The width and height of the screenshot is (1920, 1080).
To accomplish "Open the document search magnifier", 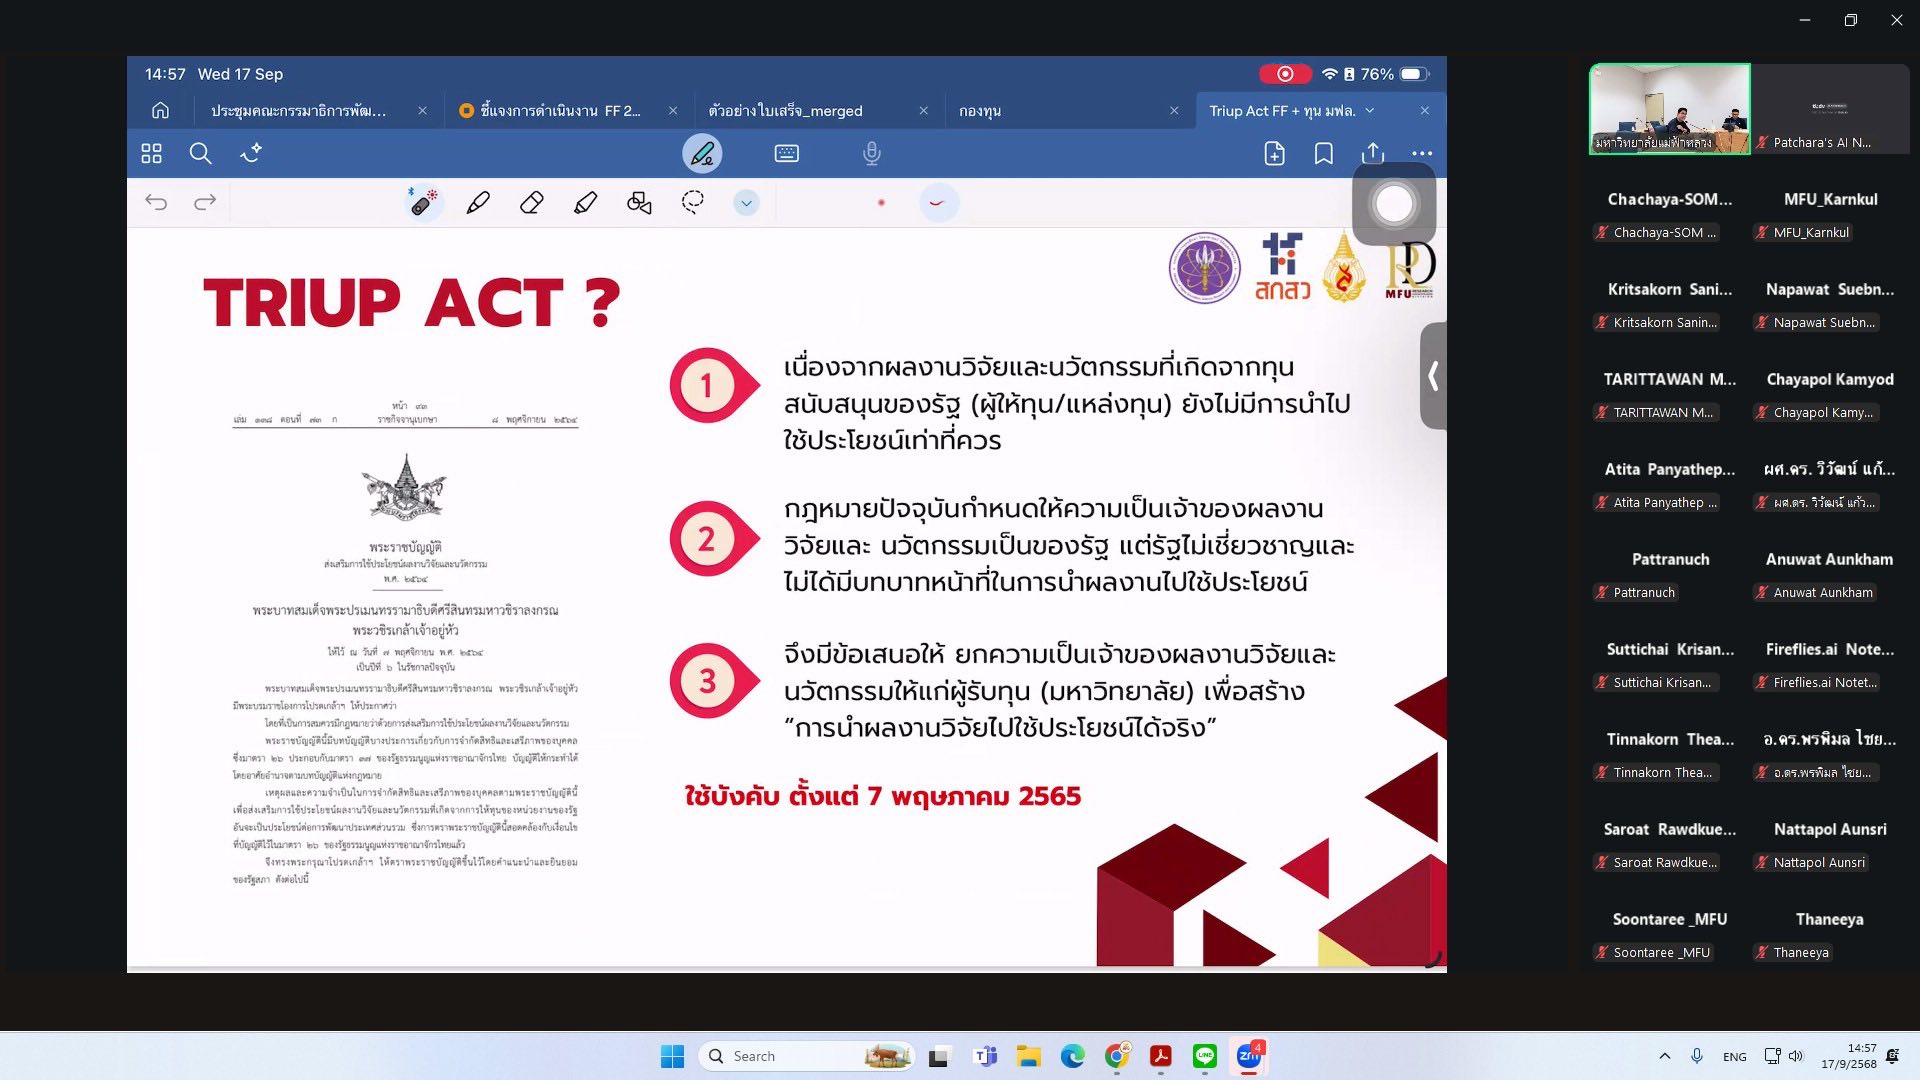I will 200,154.
